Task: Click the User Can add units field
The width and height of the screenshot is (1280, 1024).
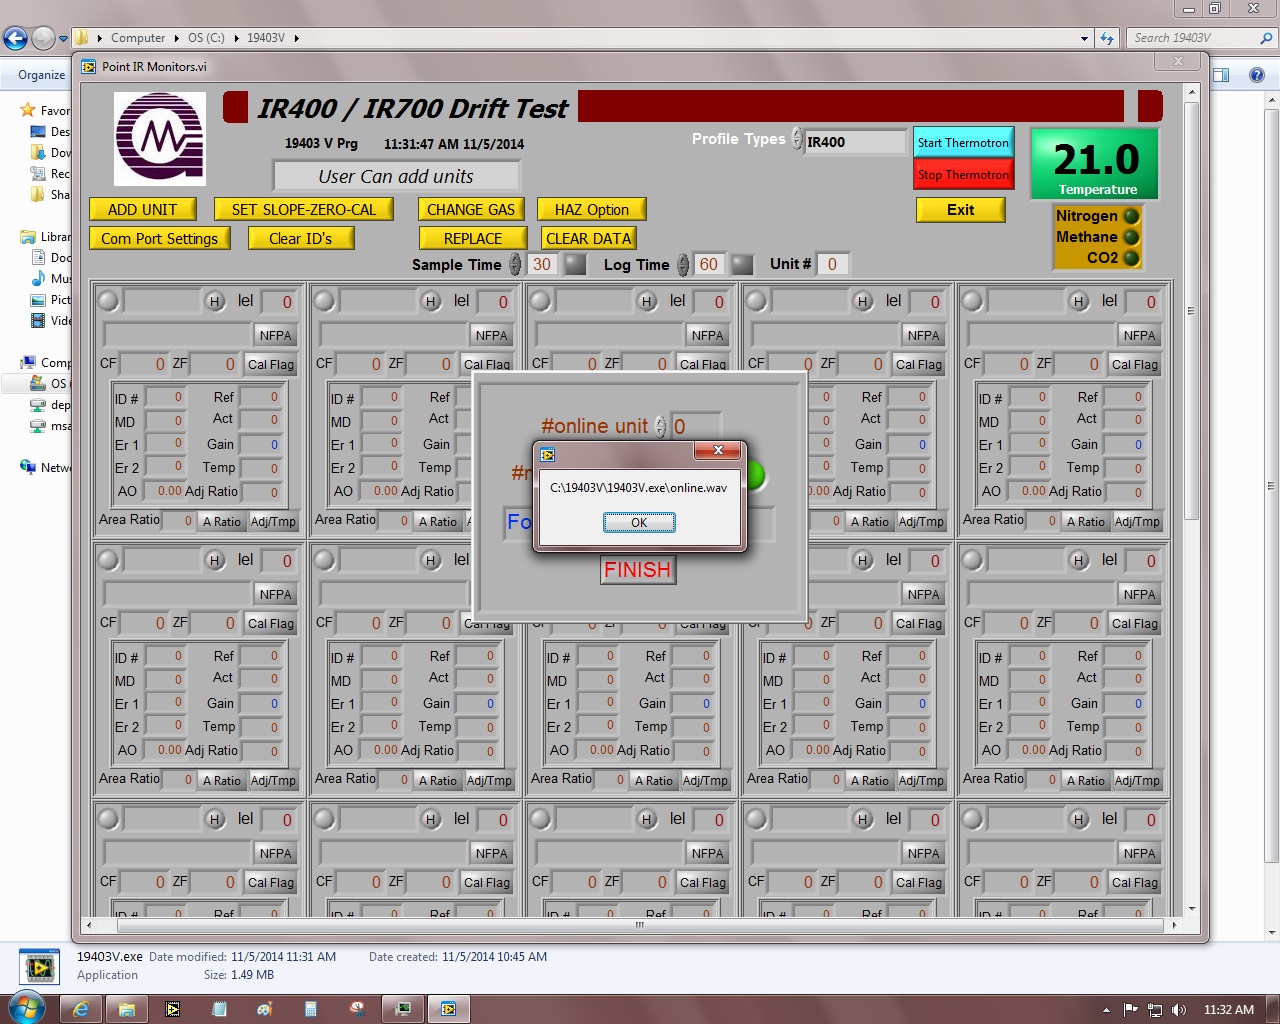Action: pyautogui.click(x=396, y=176)
